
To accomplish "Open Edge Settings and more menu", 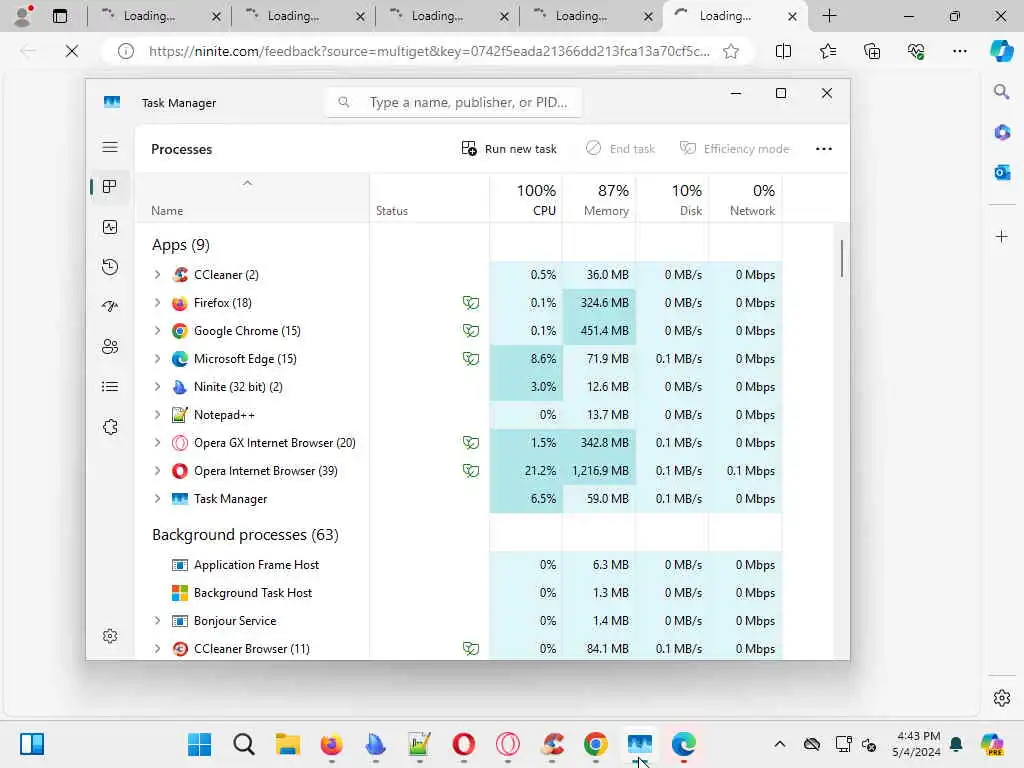I will pos(959,51).
